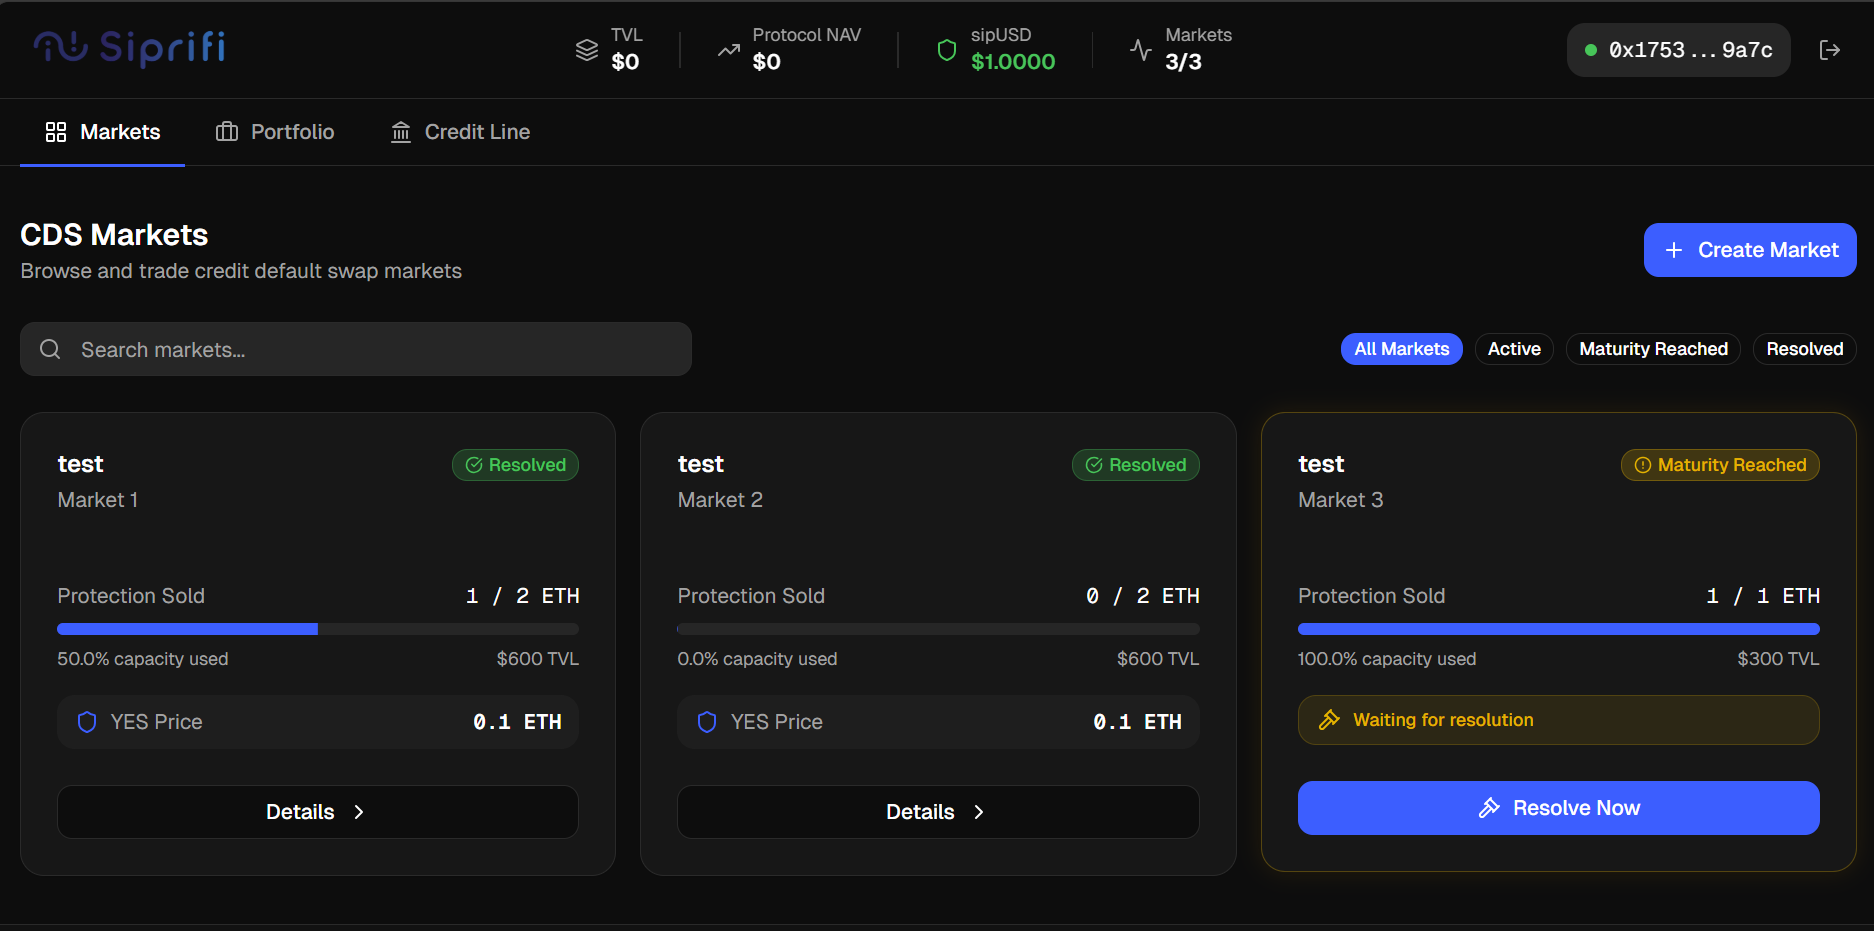Click the gavel icon in Waiting for resolution
Image resolution: width=1874 pixels, height=931 pixels.
point(1329,720)
